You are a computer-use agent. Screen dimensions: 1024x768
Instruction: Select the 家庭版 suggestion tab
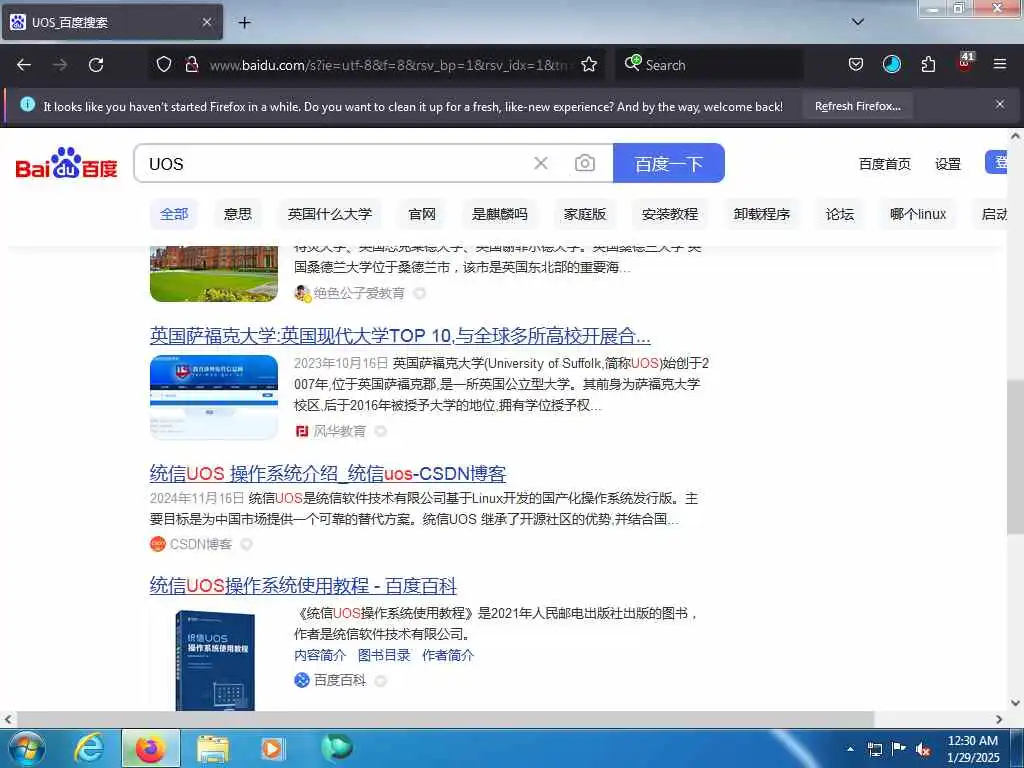pyautogui.click(x=585, y=214)
